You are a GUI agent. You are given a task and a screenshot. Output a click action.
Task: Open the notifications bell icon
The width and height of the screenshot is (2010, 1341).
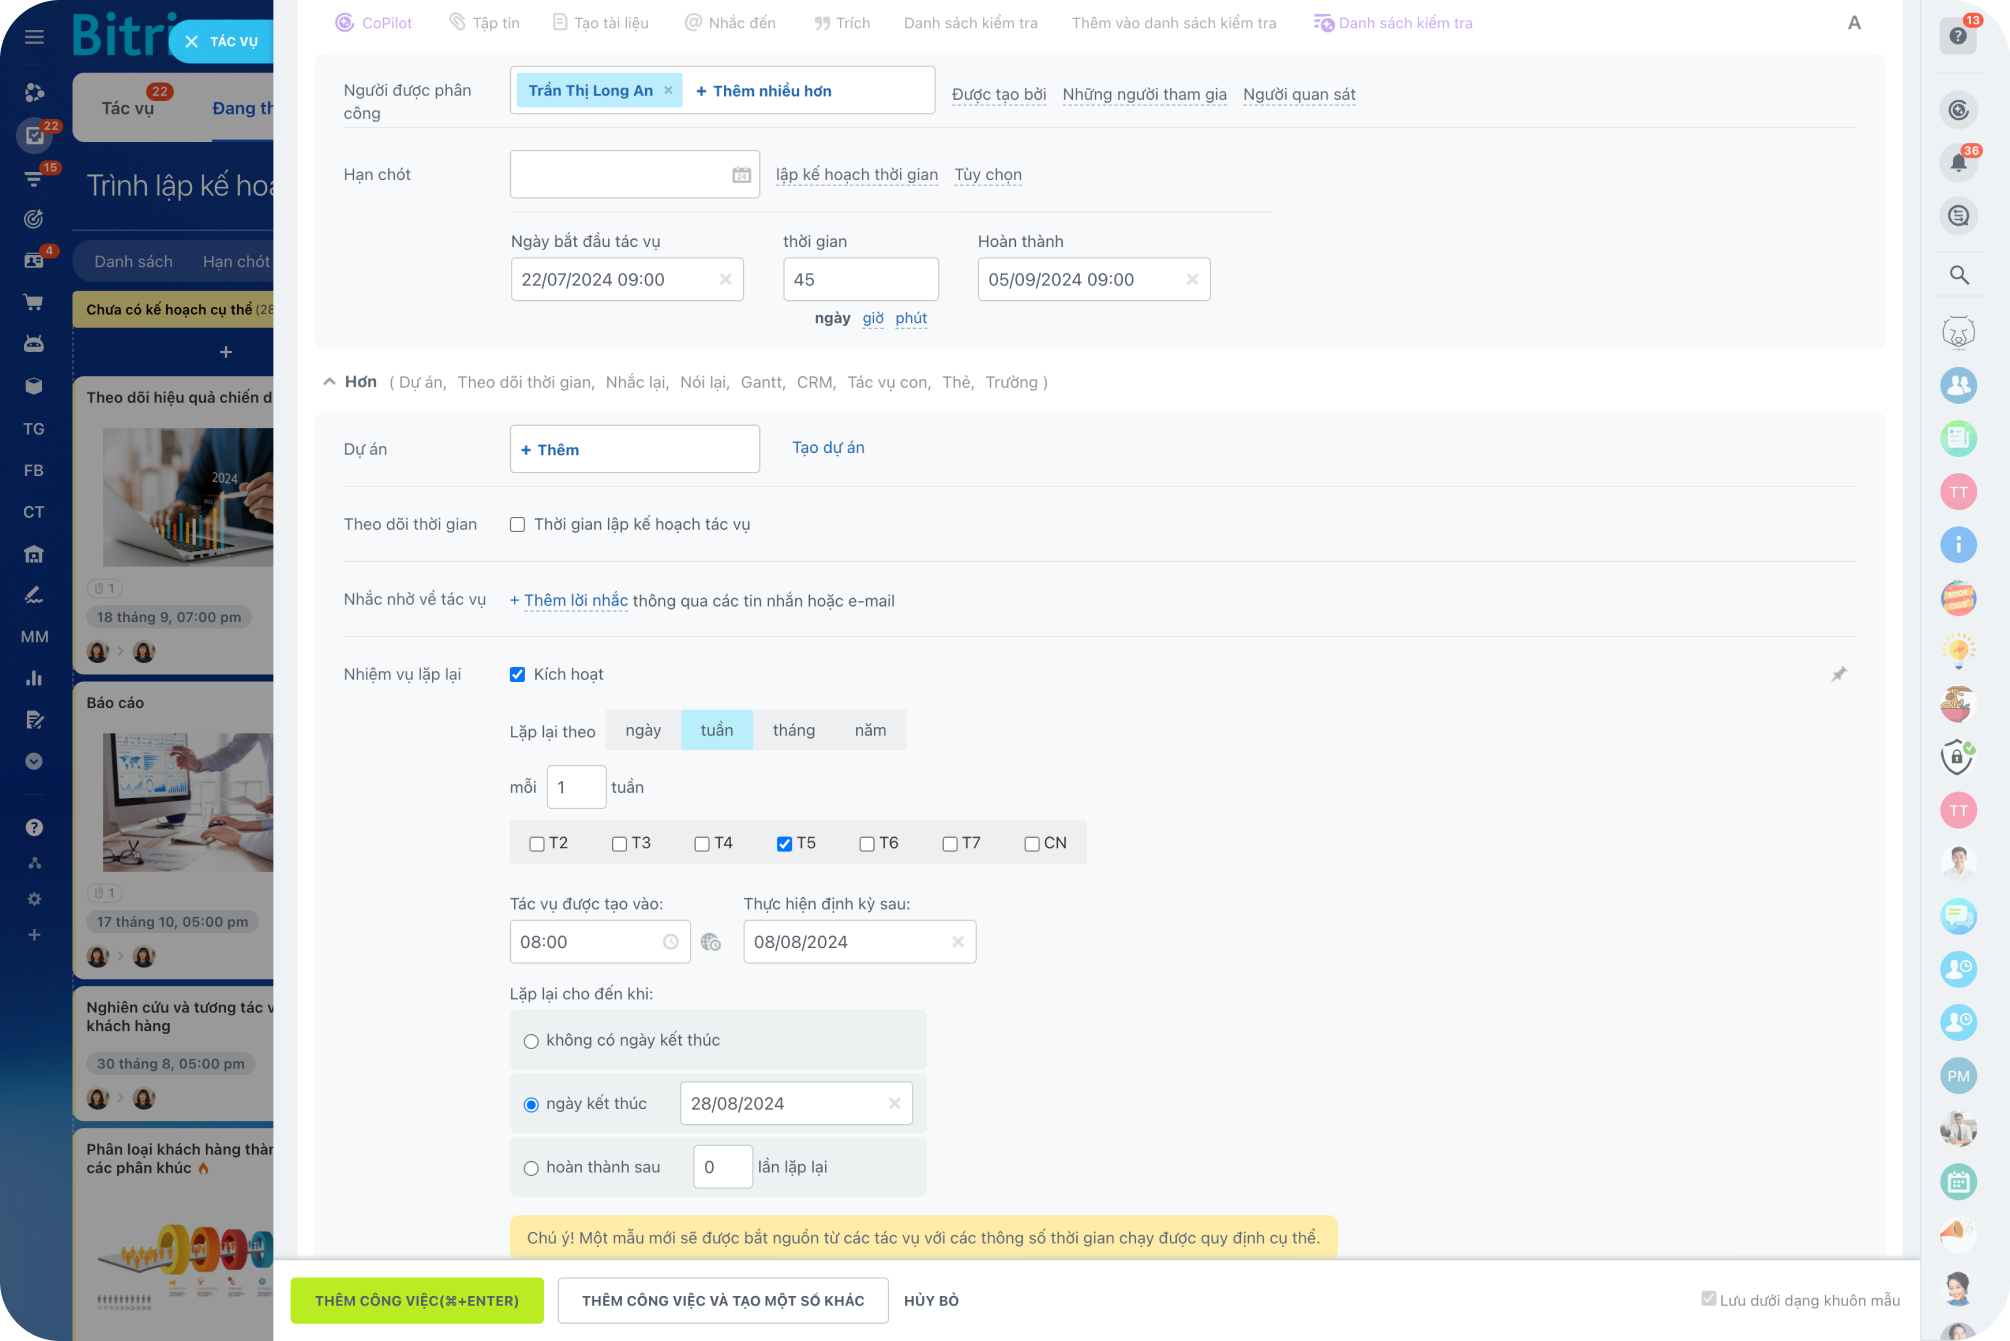click(1958, 163)
